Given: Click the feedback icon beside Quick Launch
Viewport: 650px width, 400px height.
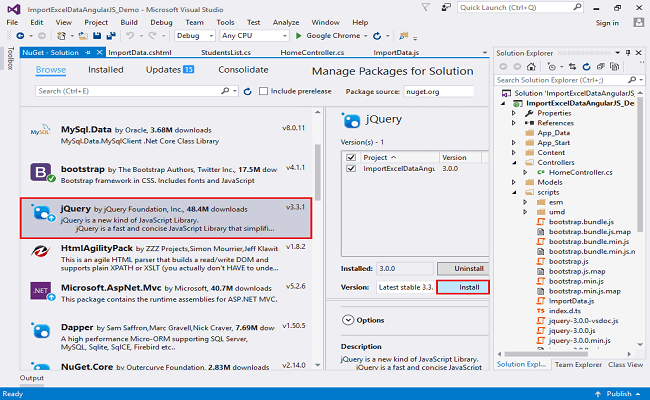Looking at the screenshot, I should (x=446, y=7).
